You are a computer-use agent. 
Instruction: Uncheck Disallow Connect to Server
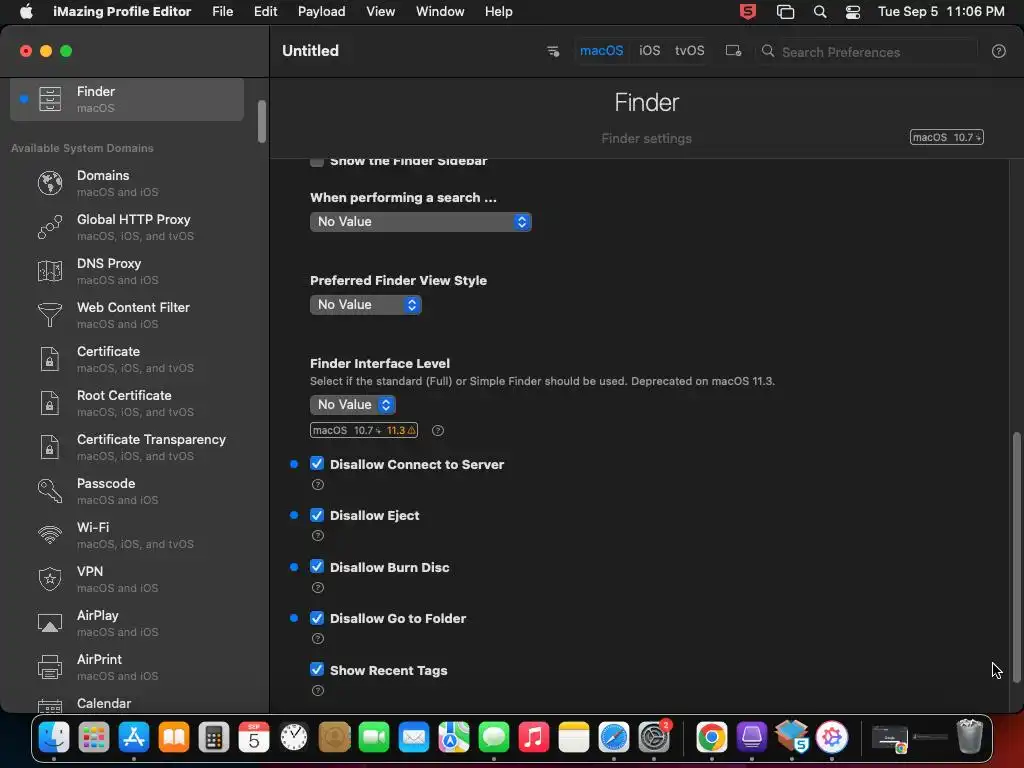tap(317, 464)
